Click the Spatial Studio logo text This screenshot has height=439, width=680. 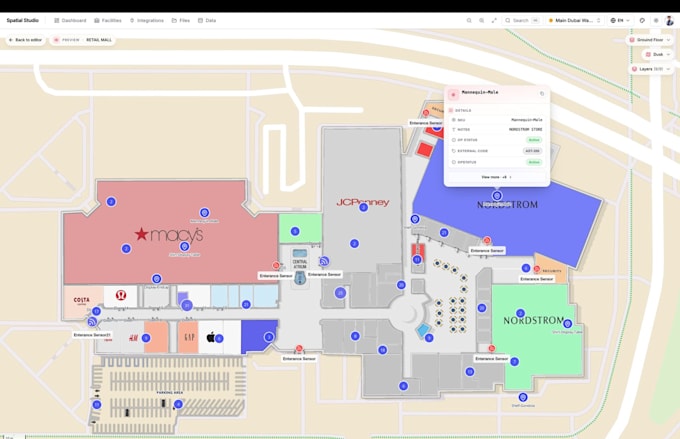click(x=23, y=20)
